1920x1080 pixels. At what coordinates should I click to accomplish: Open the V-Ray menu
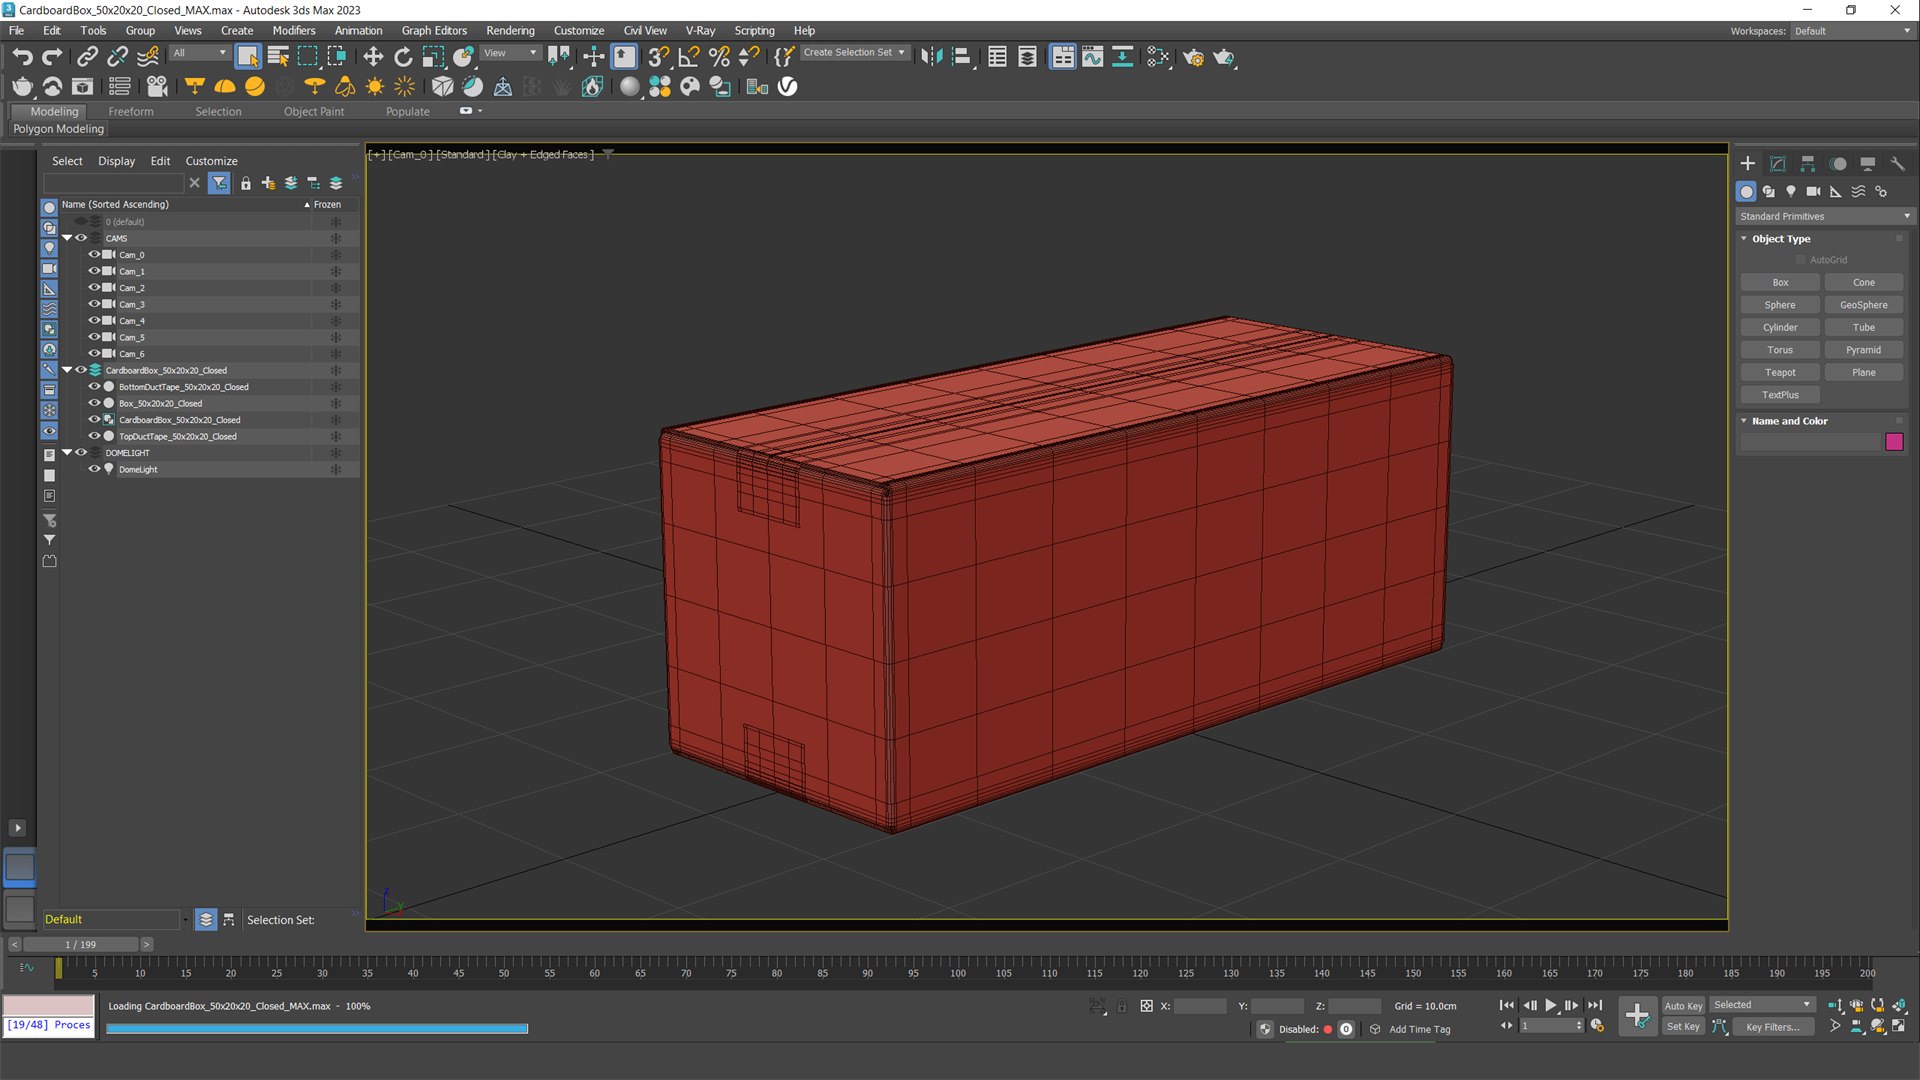coord(700,31)
